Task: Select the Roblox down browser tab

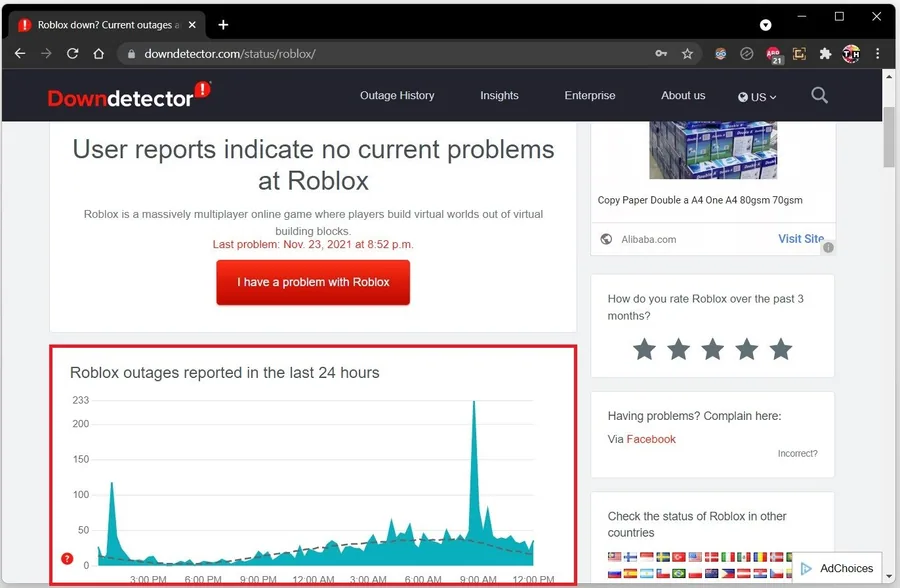Action: [x=107, y=25]
